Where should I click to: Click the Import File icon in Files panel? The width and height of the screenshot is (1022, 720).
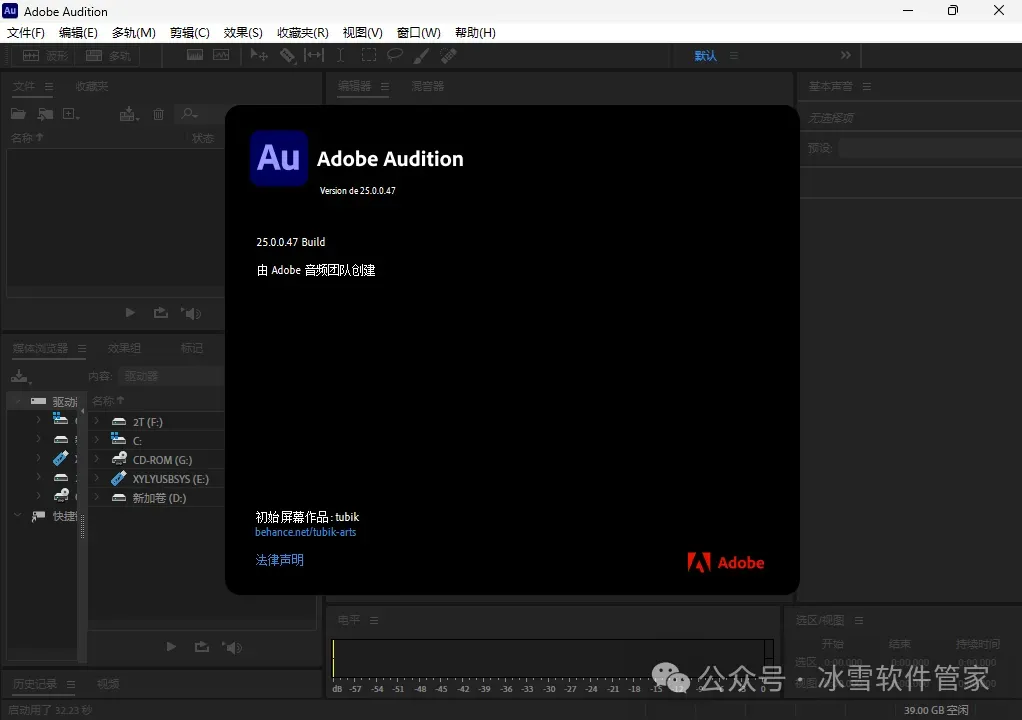click(45, 114)
